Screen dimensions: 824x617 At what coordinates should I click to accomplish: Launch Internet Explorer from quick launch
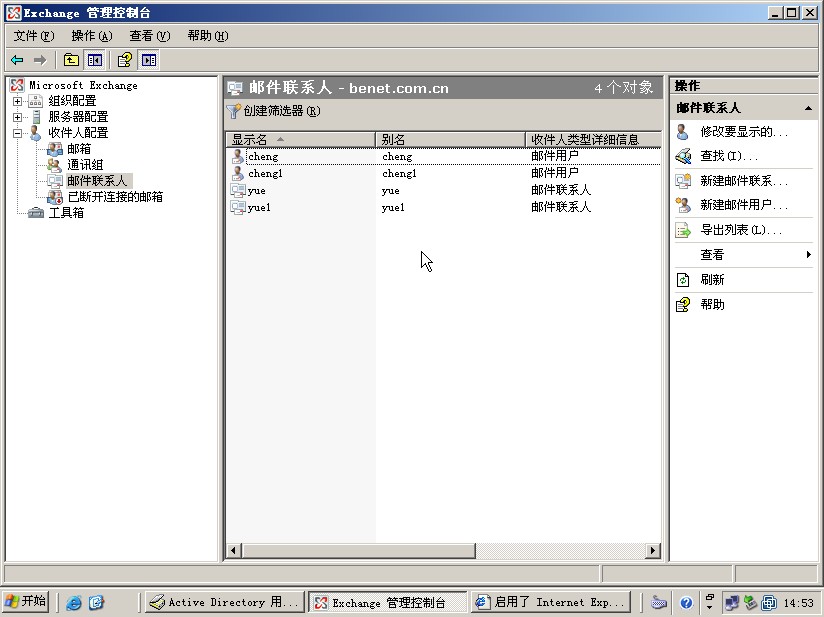click(74, 602)
